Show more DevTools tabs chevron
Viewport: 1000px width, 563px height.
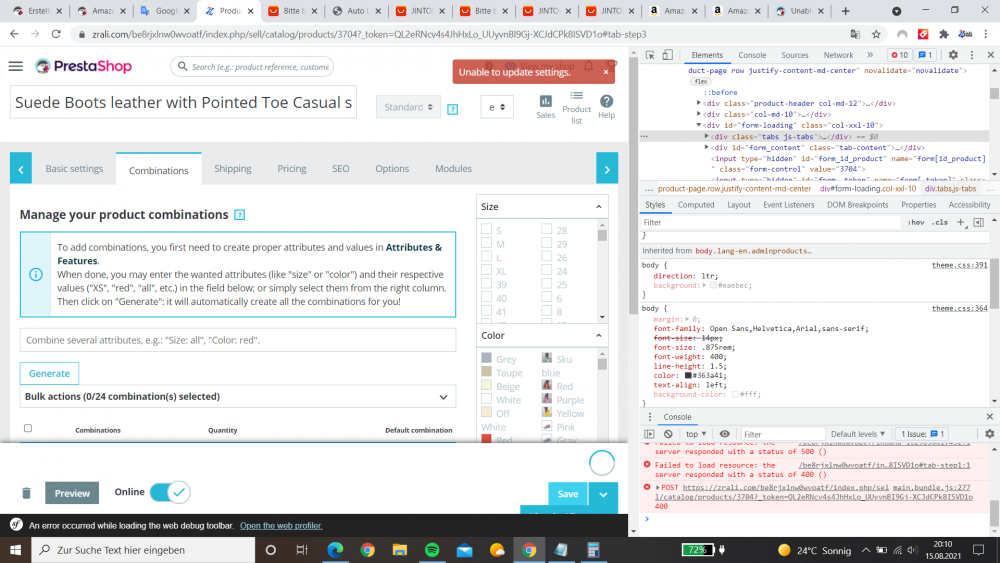[870, 55]
